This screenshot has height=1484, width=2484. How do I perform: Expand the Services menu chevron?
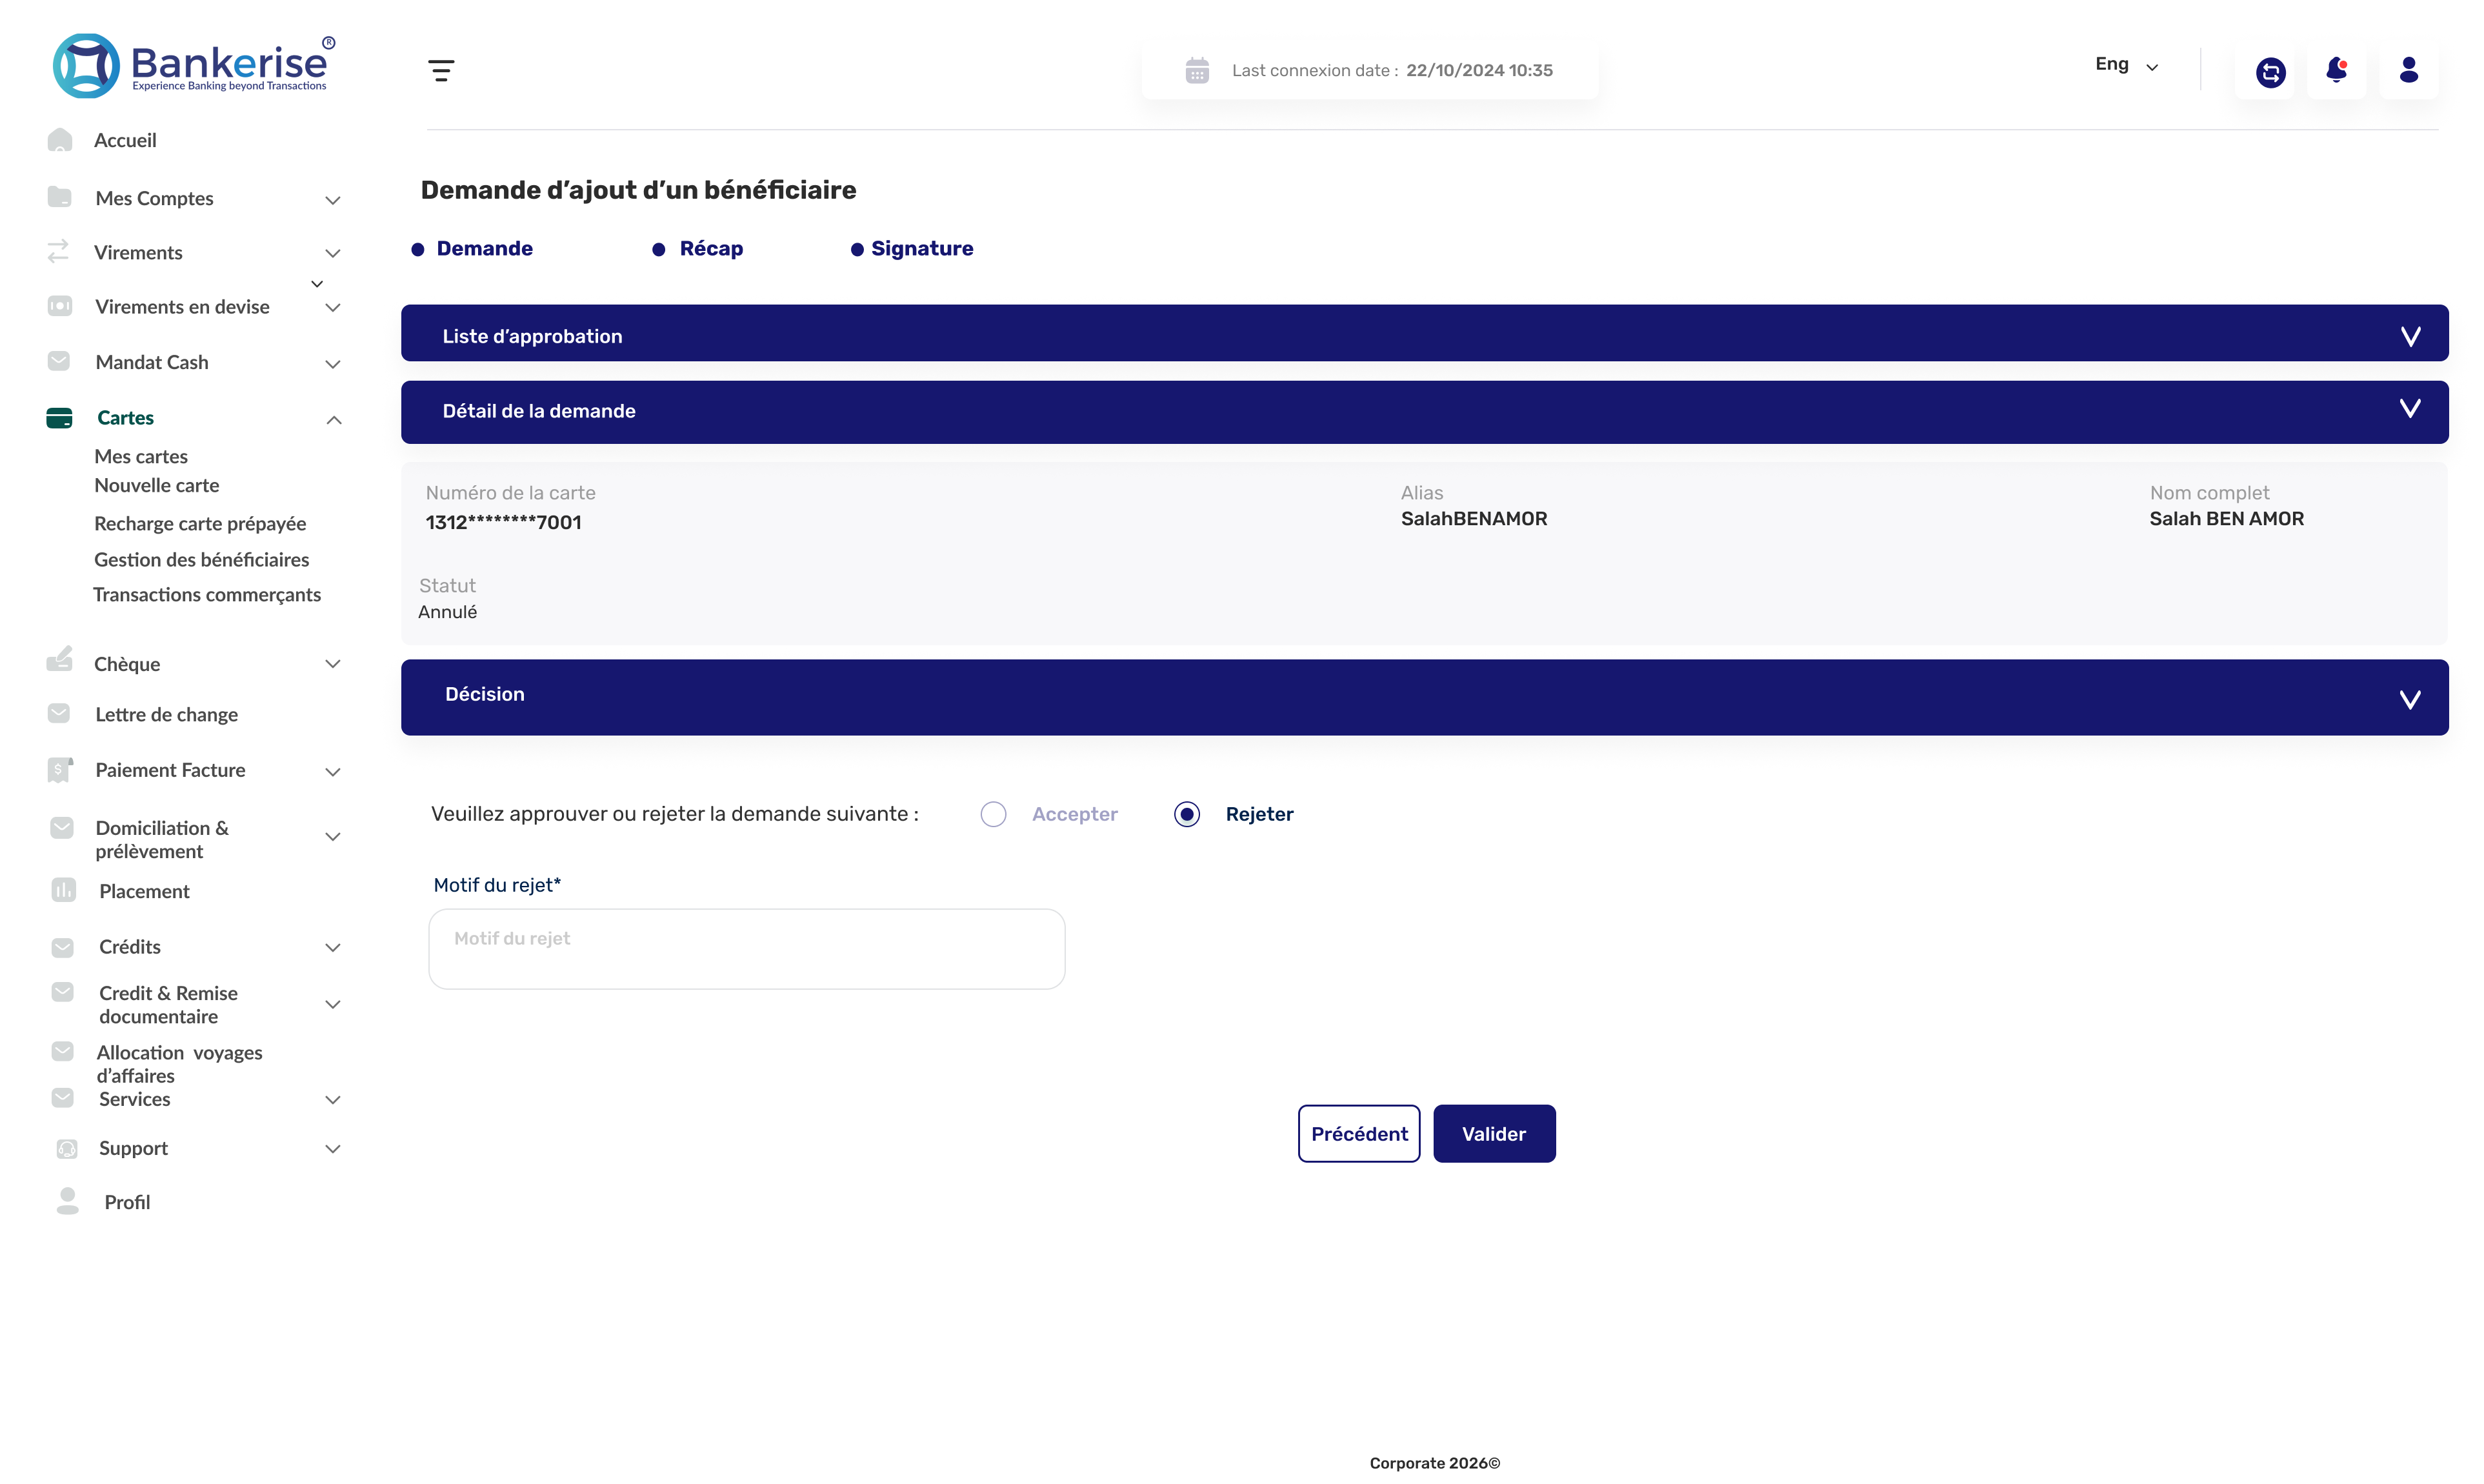click(x=333, y=1100)
